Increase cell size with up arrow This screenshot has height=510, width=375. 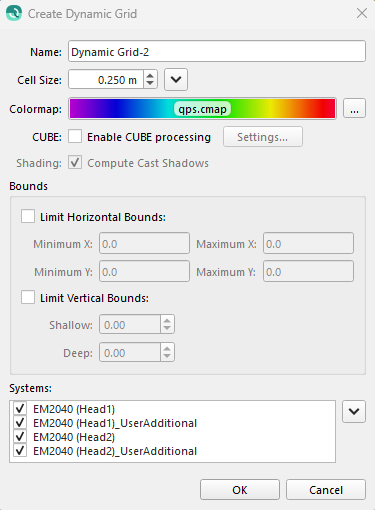pyautogui.click(x=150, y=75)
